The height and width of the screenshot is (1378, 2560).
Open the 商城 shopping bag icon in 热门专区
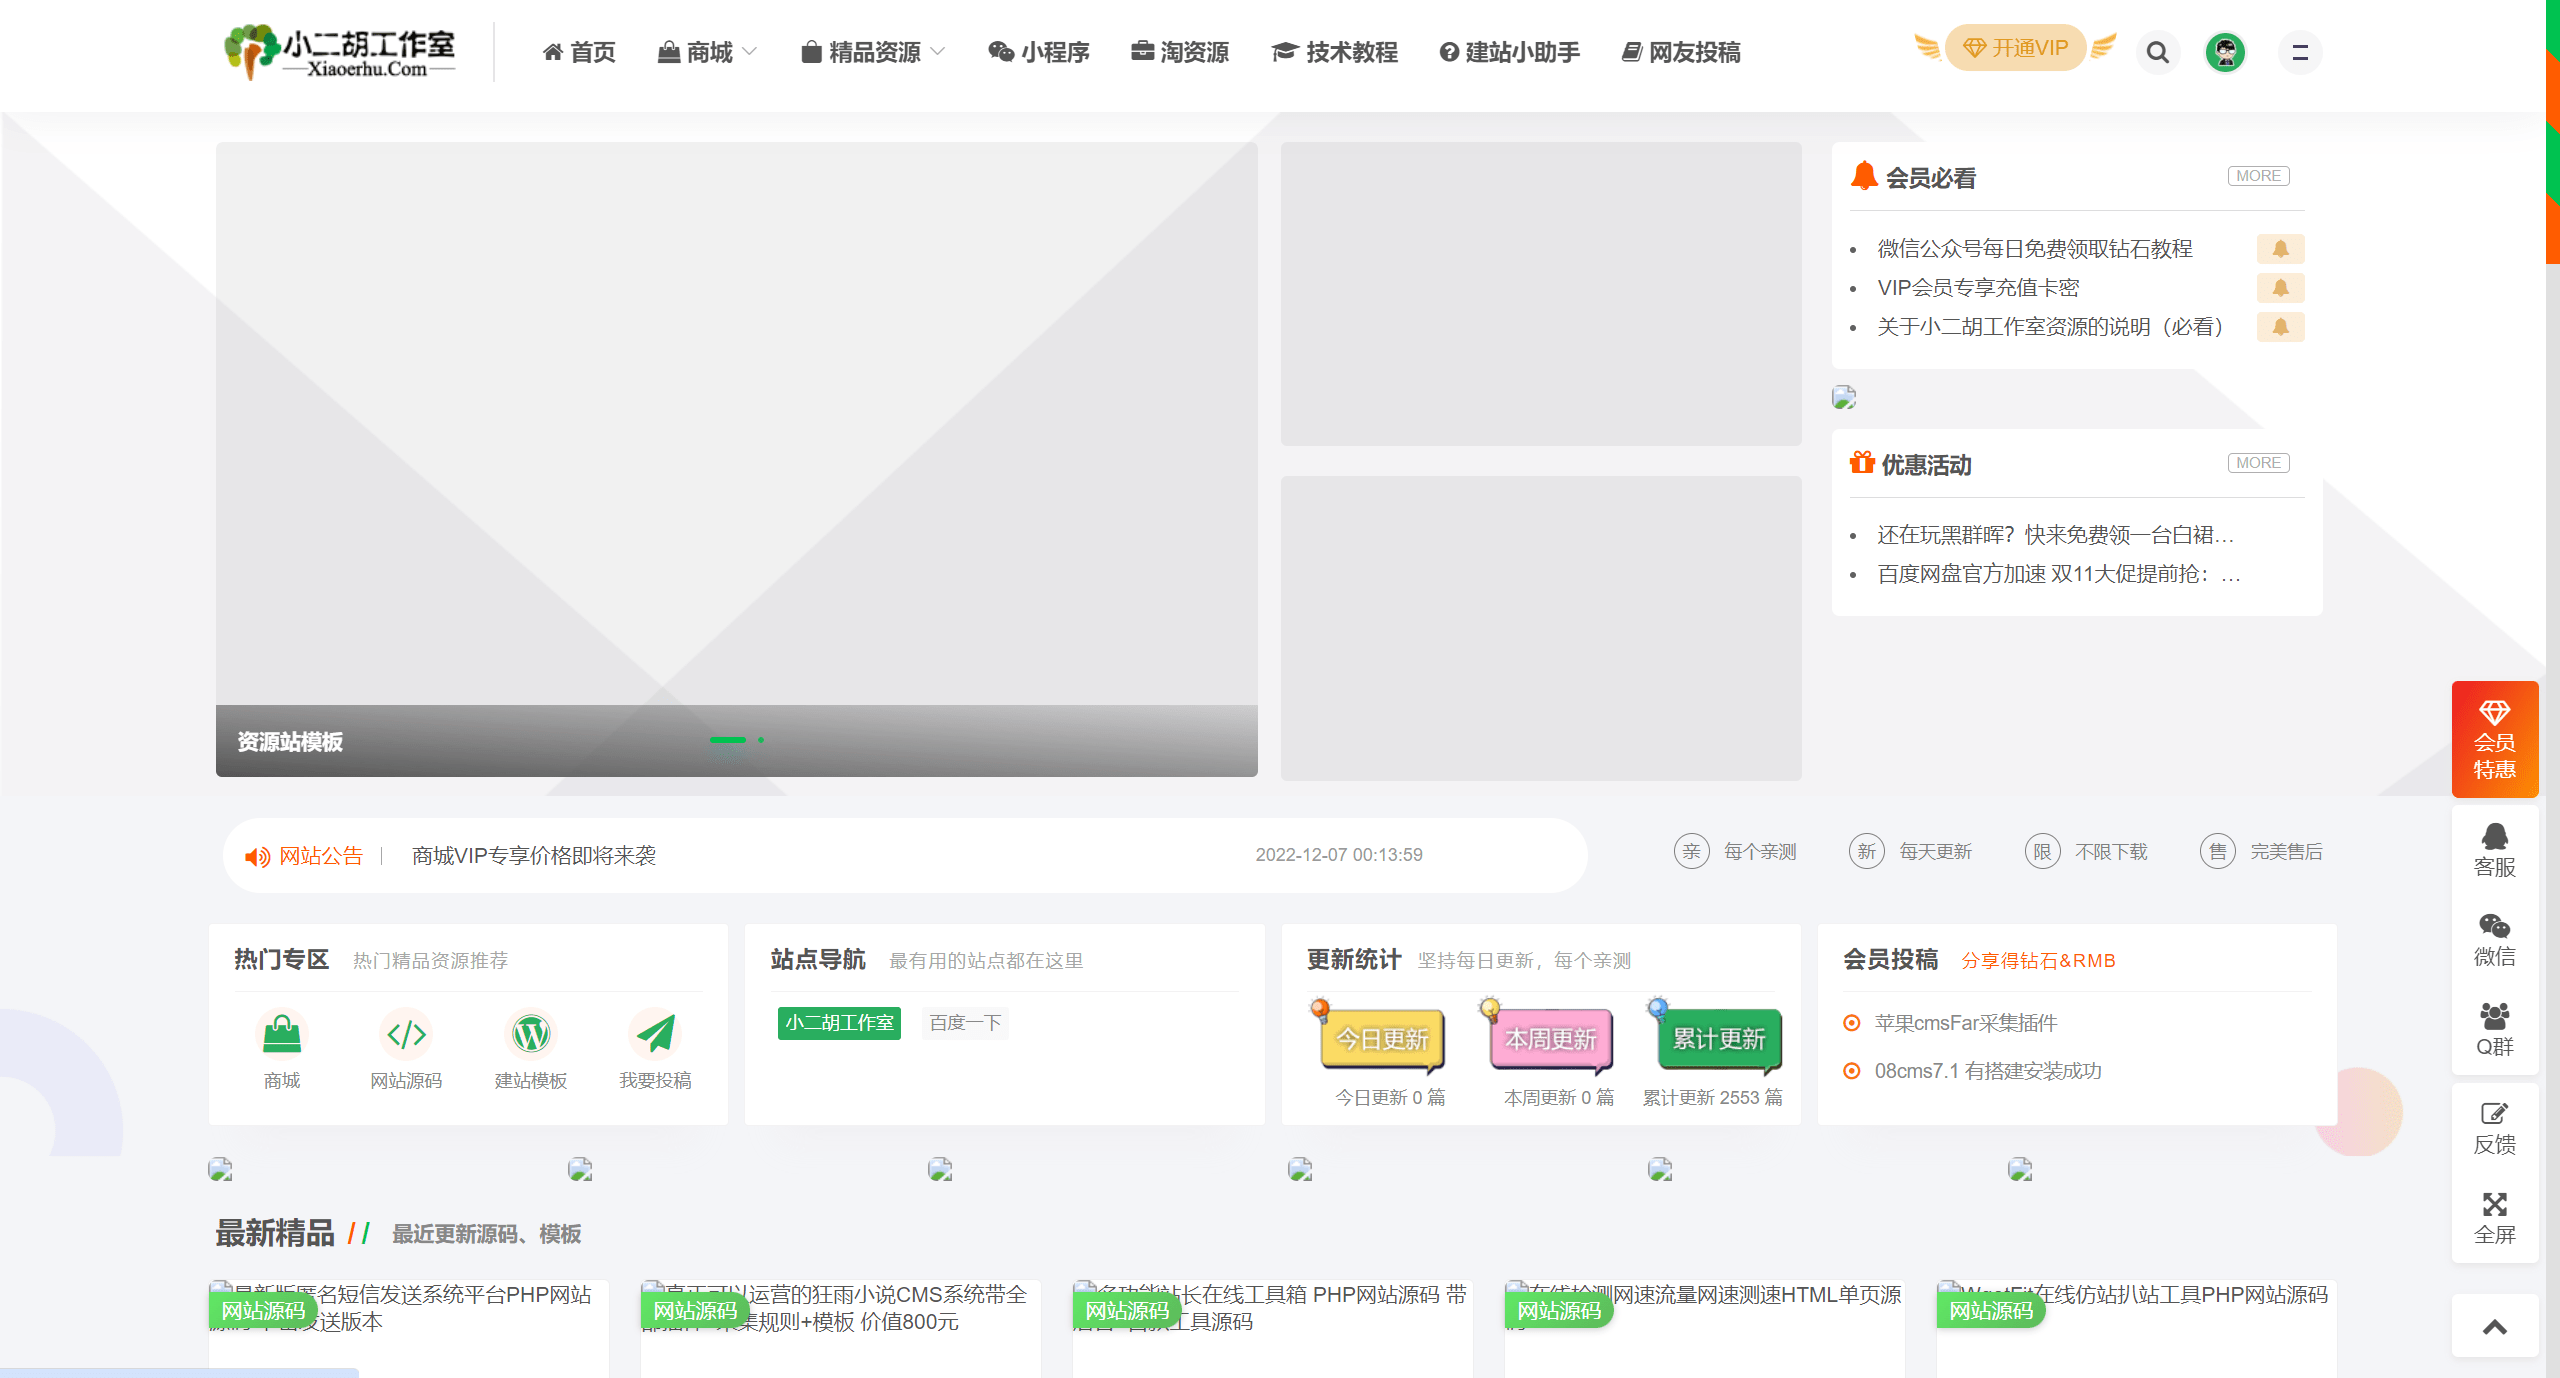(x=282, y=1034)
